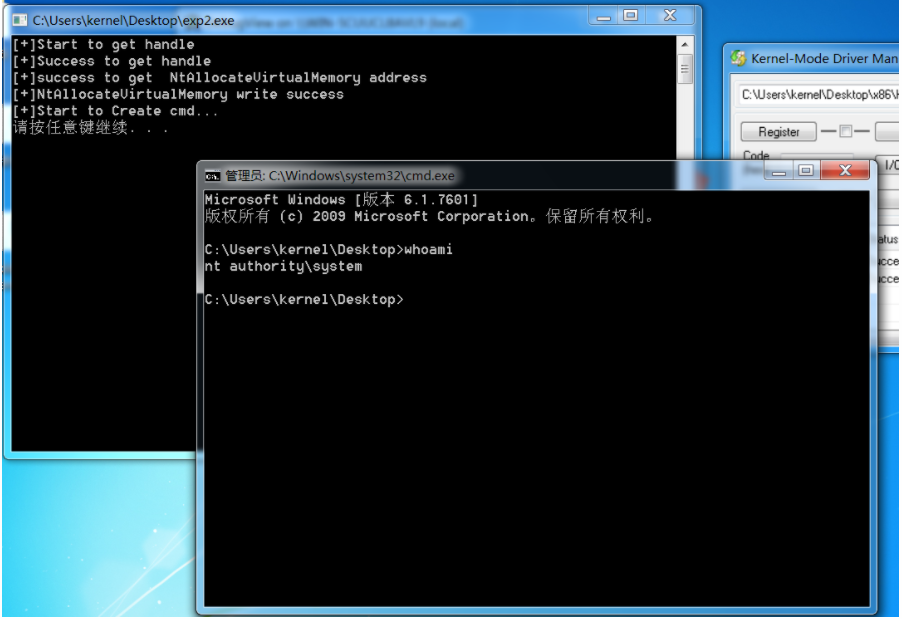Click the Kernel-Mode Driver Manager app icon
Viewport: 902px width, 619px height.
(x=738, y=58)
